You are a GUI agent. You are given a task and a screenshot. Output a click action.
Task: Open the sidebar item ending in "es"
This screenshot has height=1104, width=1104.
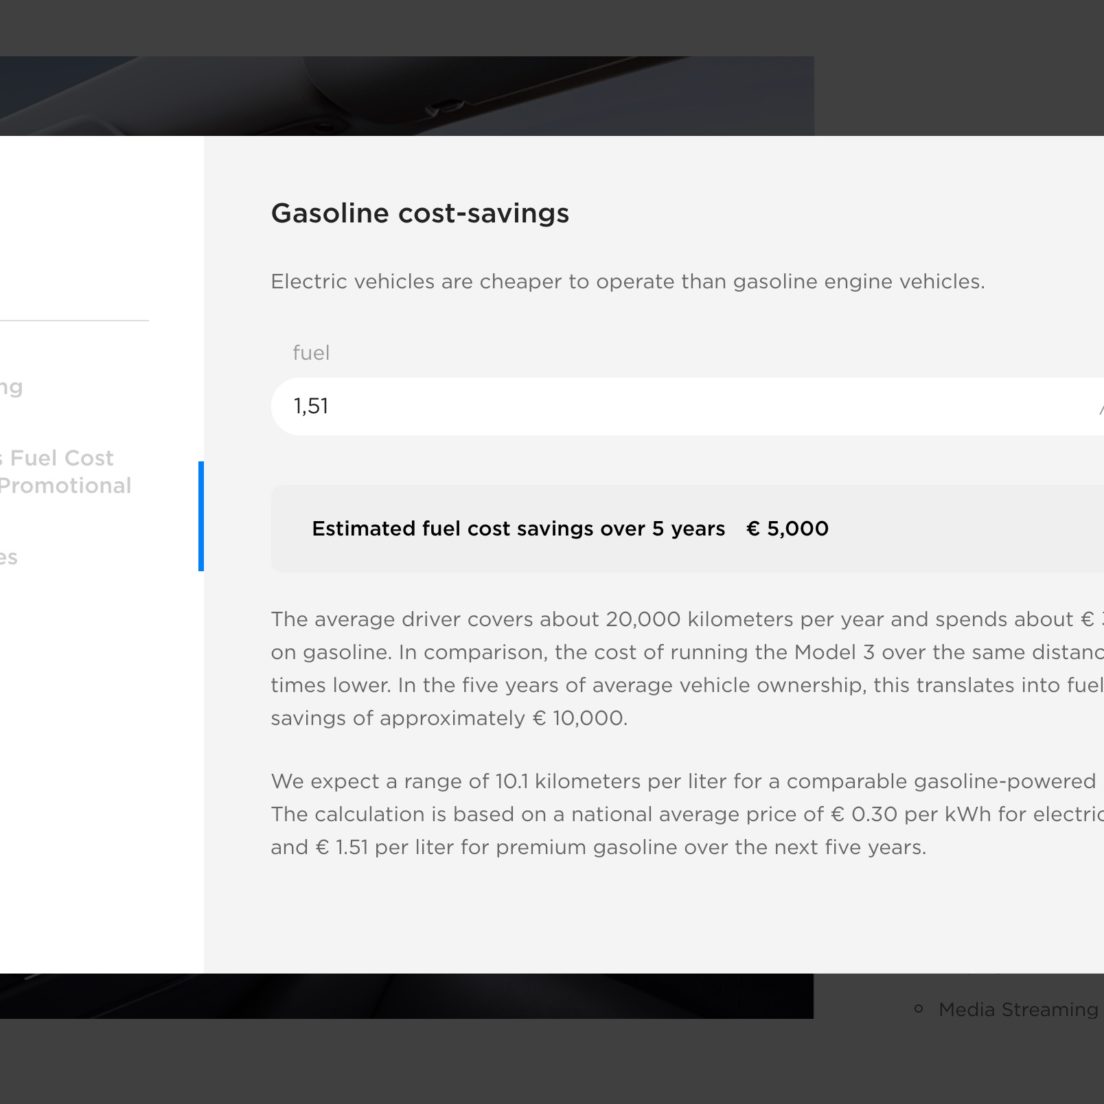pyautogui.click(x=8, y=557)
